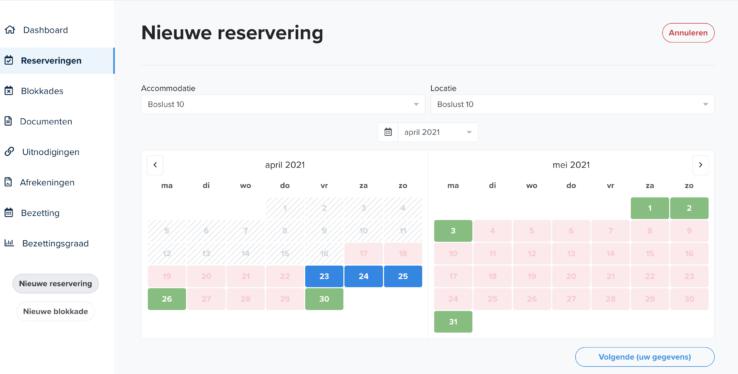
Task: Click the Bezetting calendar icon
Action: [x=8, y=213]
